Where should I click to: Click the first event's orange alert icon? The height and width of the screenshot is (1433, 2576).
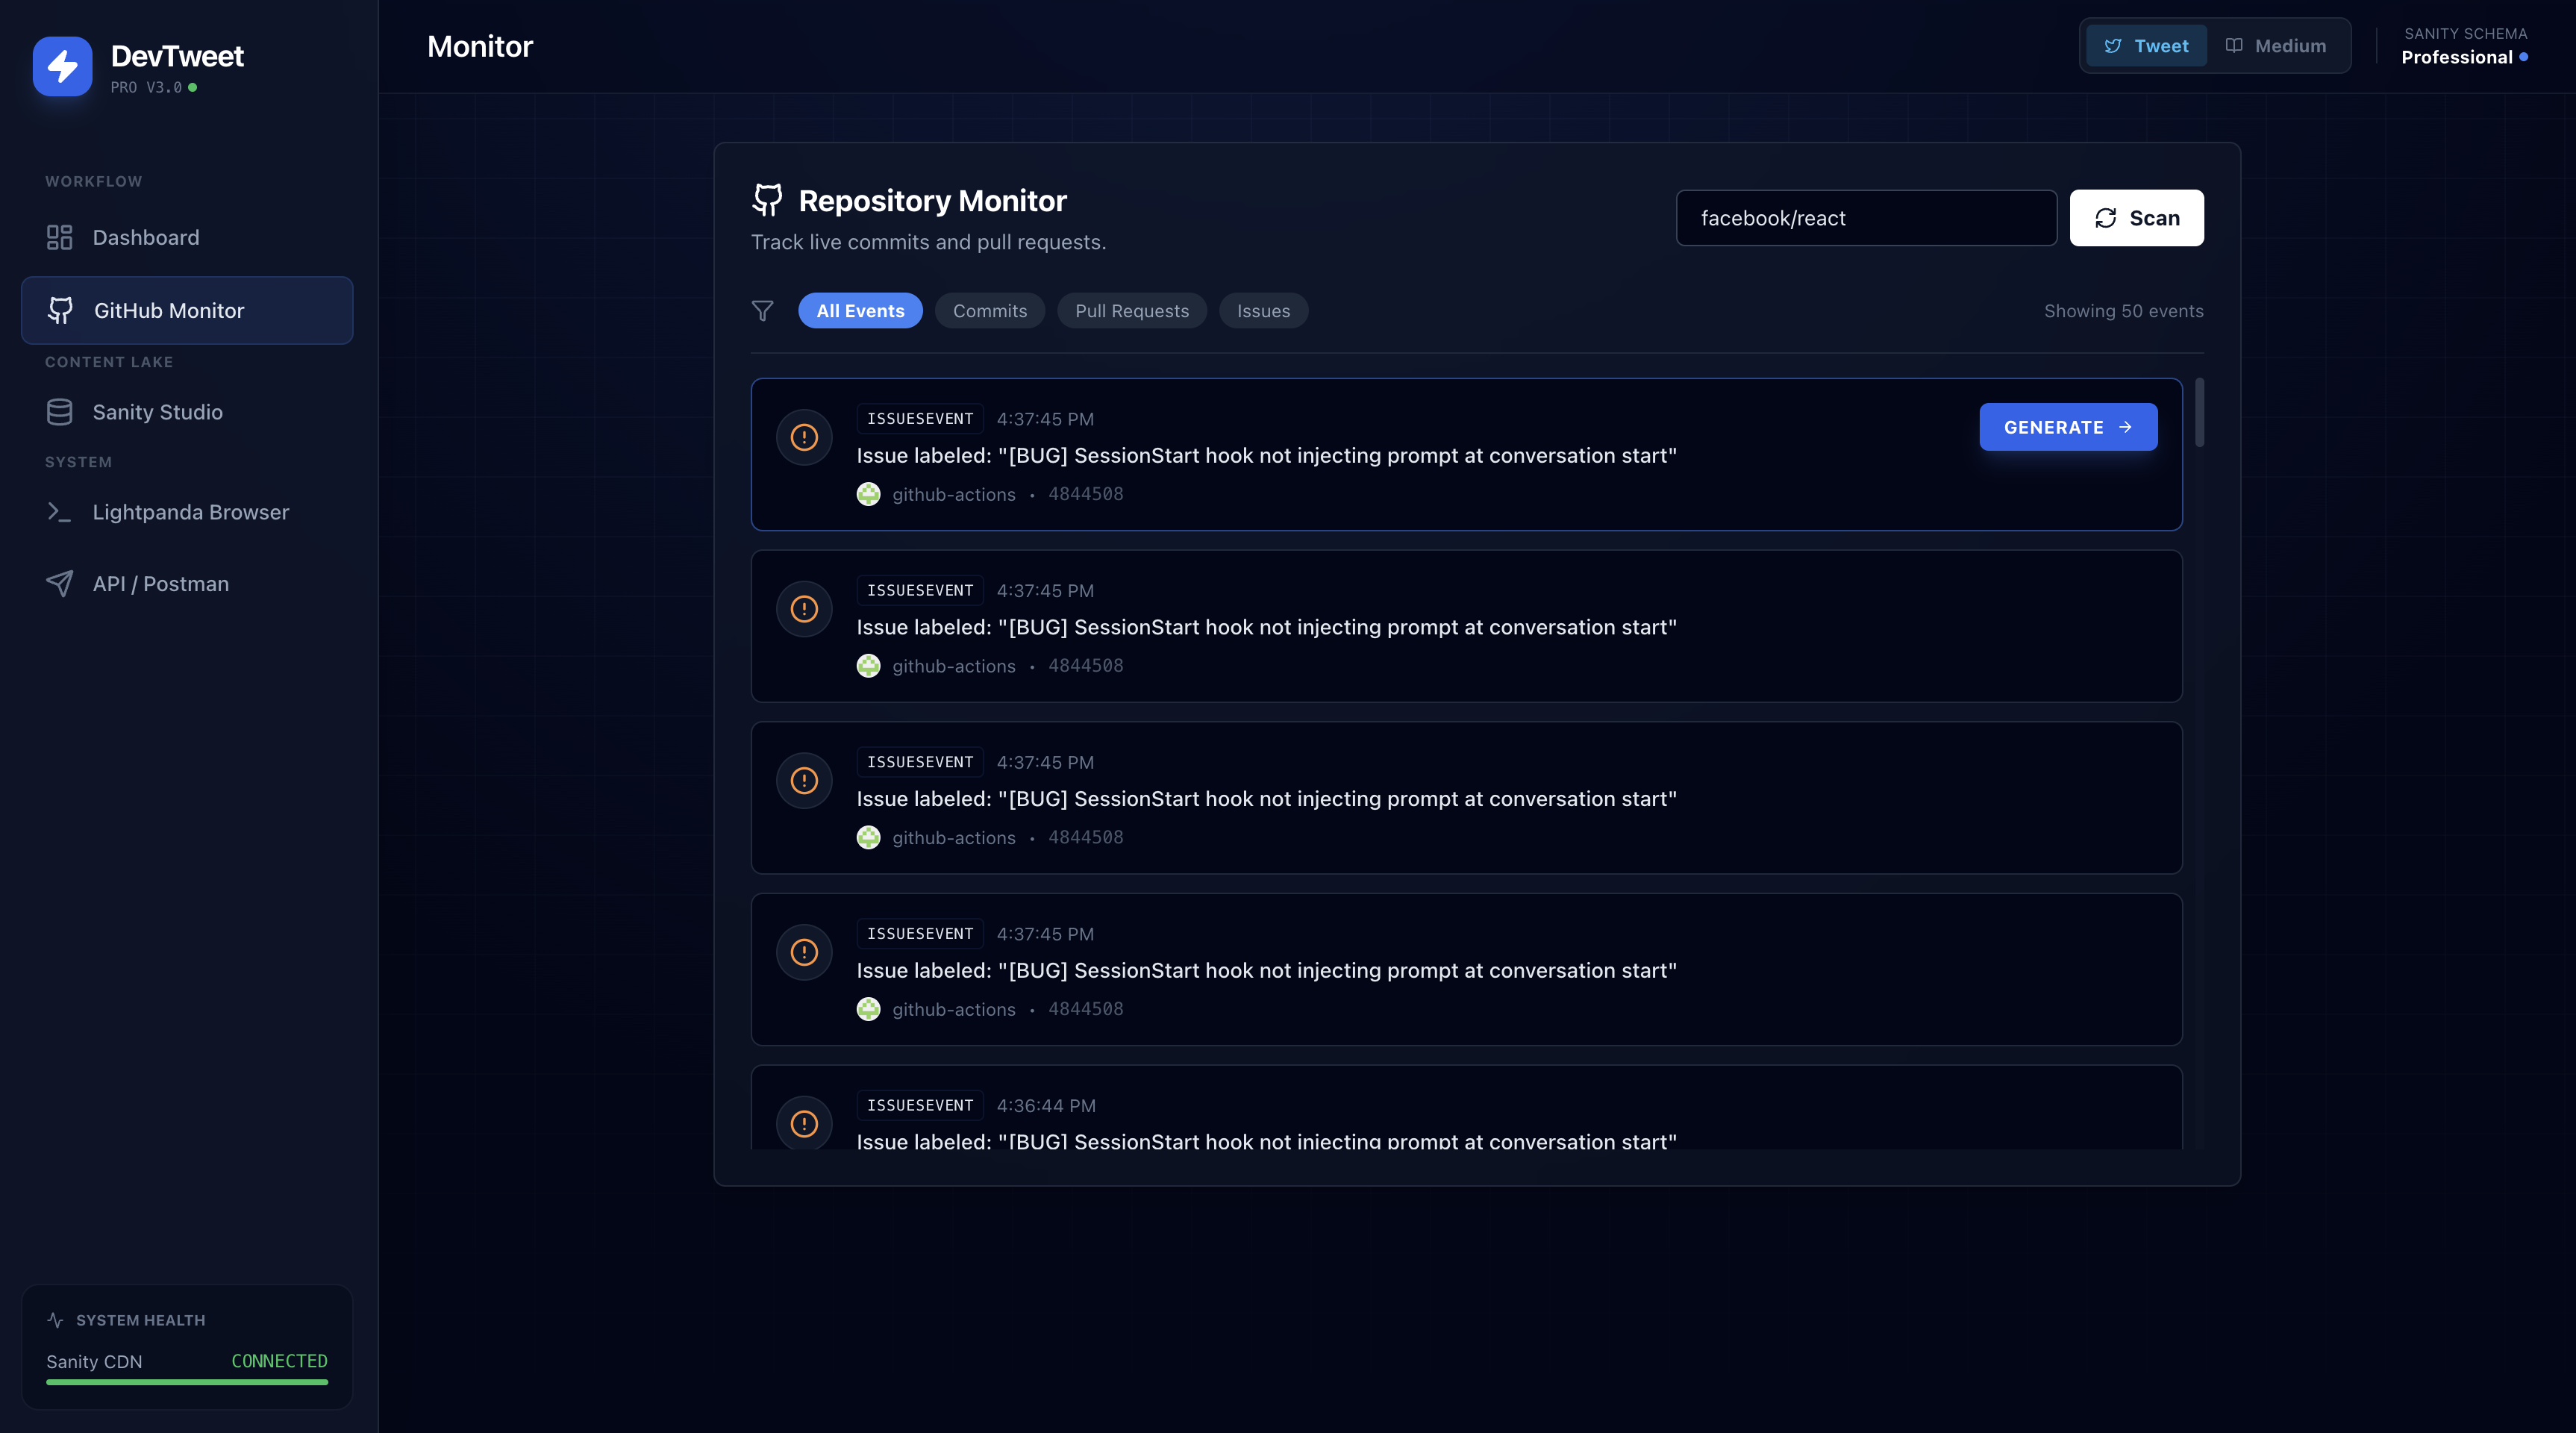click(x=804, y=437)
